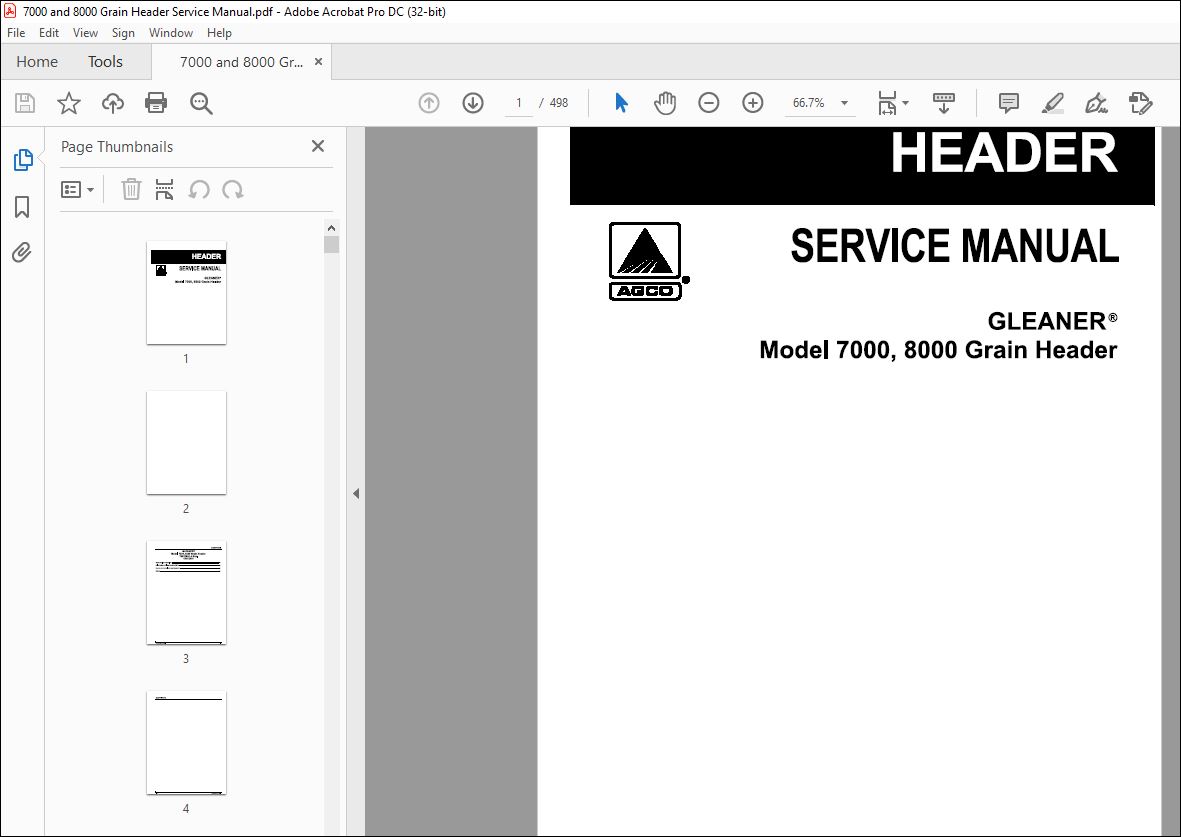The width and height of the screenshot is (1181, 837).
Task: Click the print pages thumbnail icon
Action: tap(164, 189)
